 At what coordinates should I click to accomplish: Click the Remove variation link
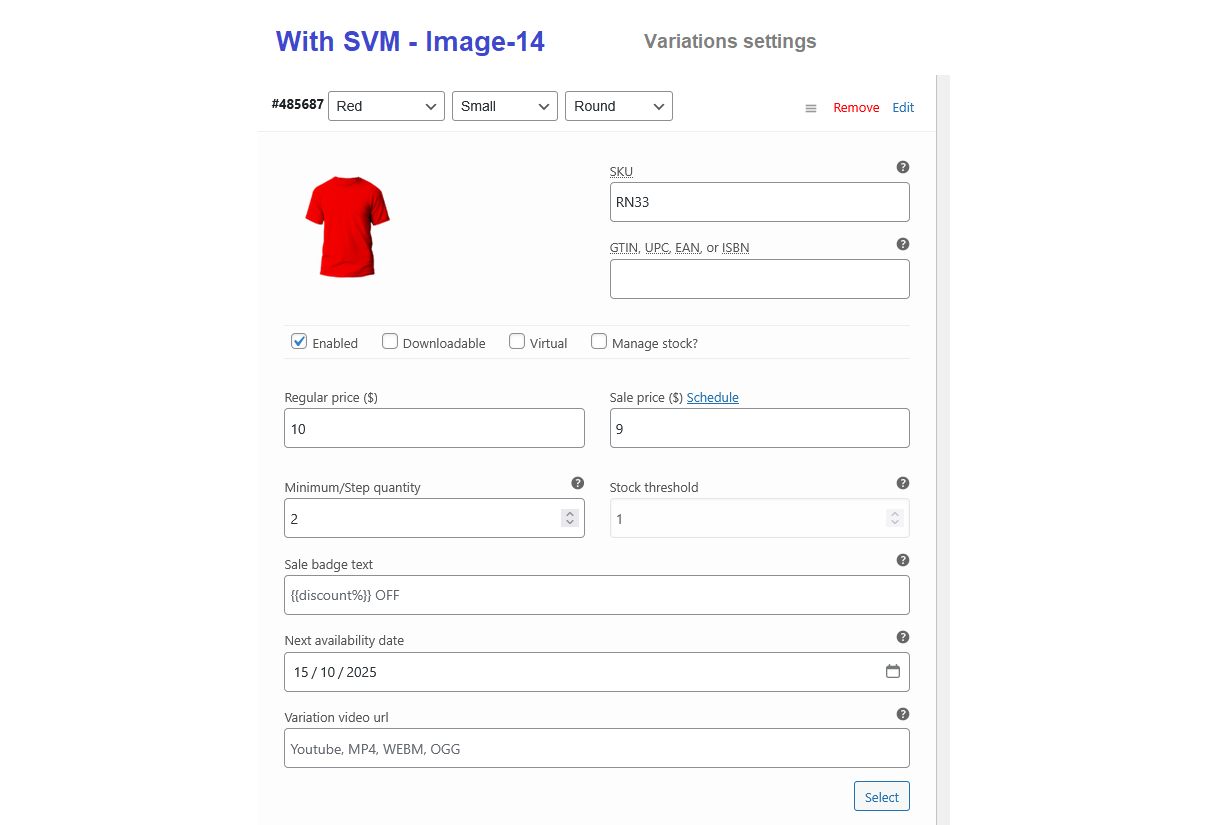(x=856, y=108)
